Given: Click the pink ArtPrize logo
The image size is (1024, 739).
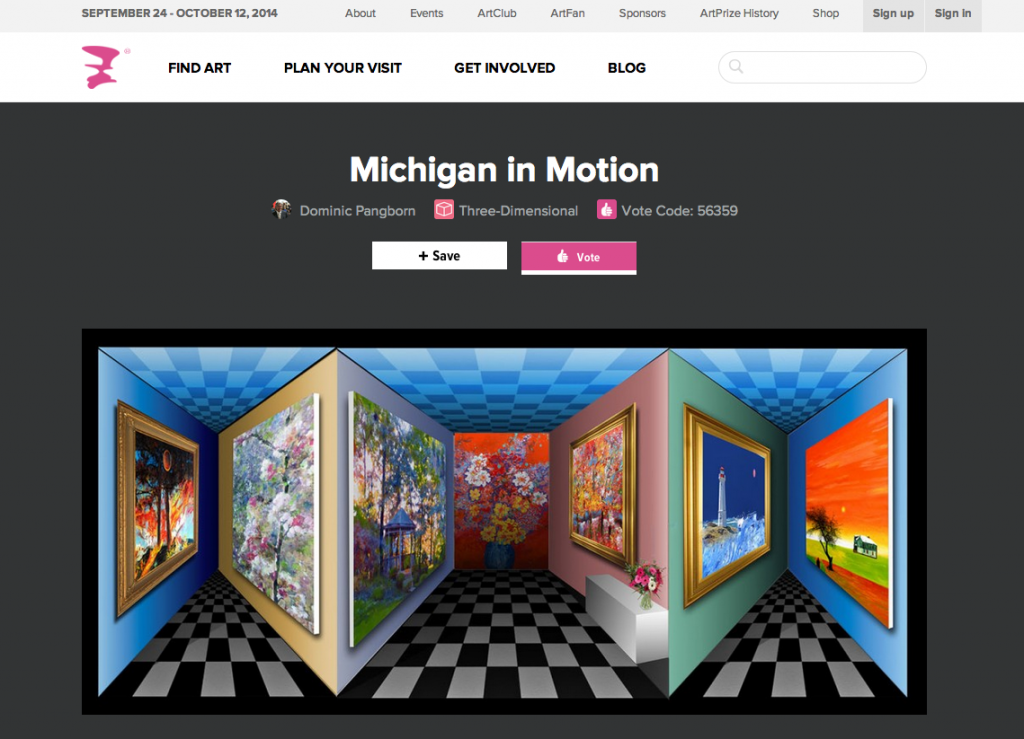Looking at the screenshot, I should tap(102, 67).
